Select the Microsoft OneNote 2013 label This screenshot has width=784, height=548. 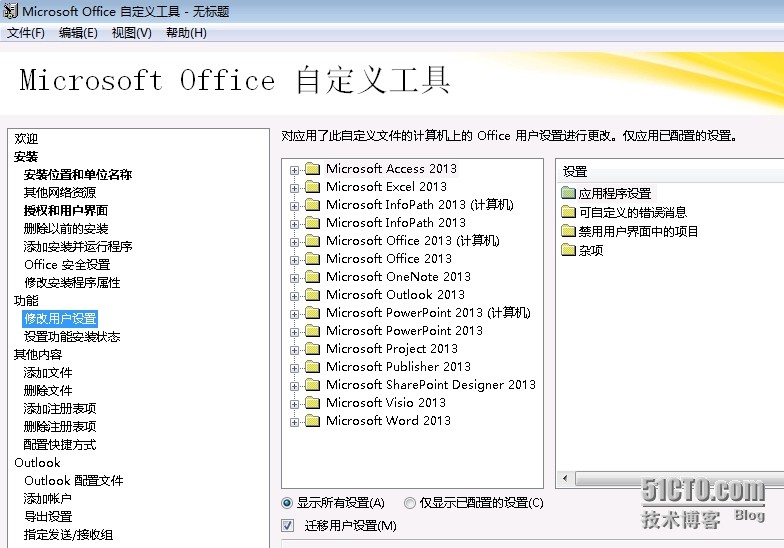click(x=398, y=277)
